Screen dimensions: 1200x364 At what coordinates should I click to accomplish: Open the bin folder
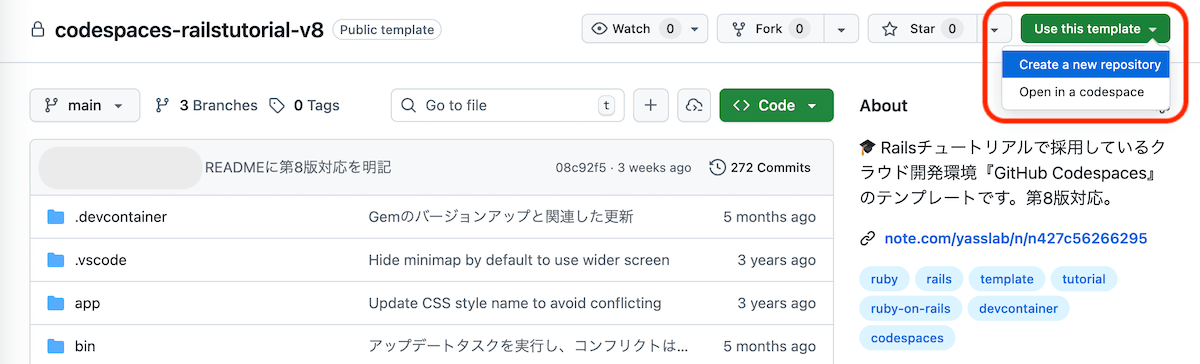tap(85, 346)
